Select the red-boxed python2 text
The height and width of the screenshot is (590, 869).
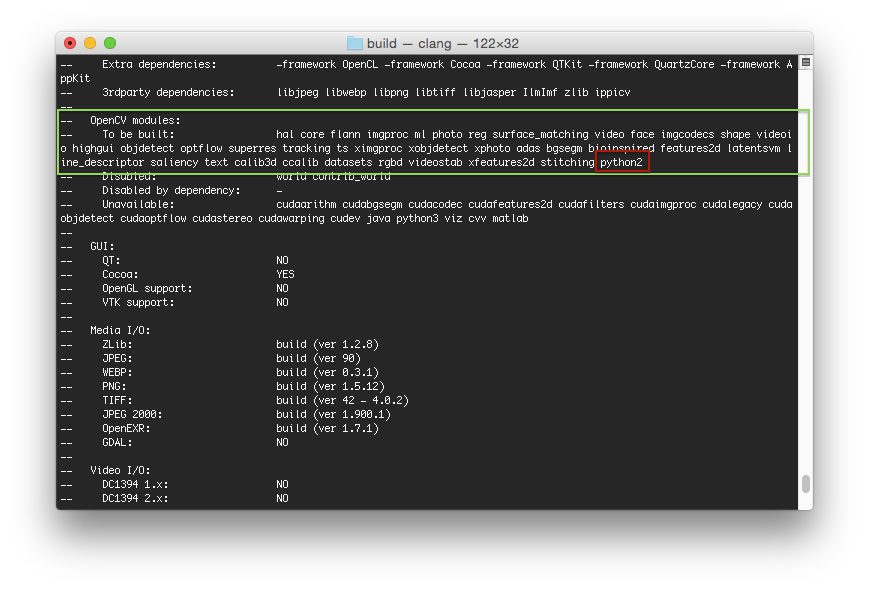[621, 161]
